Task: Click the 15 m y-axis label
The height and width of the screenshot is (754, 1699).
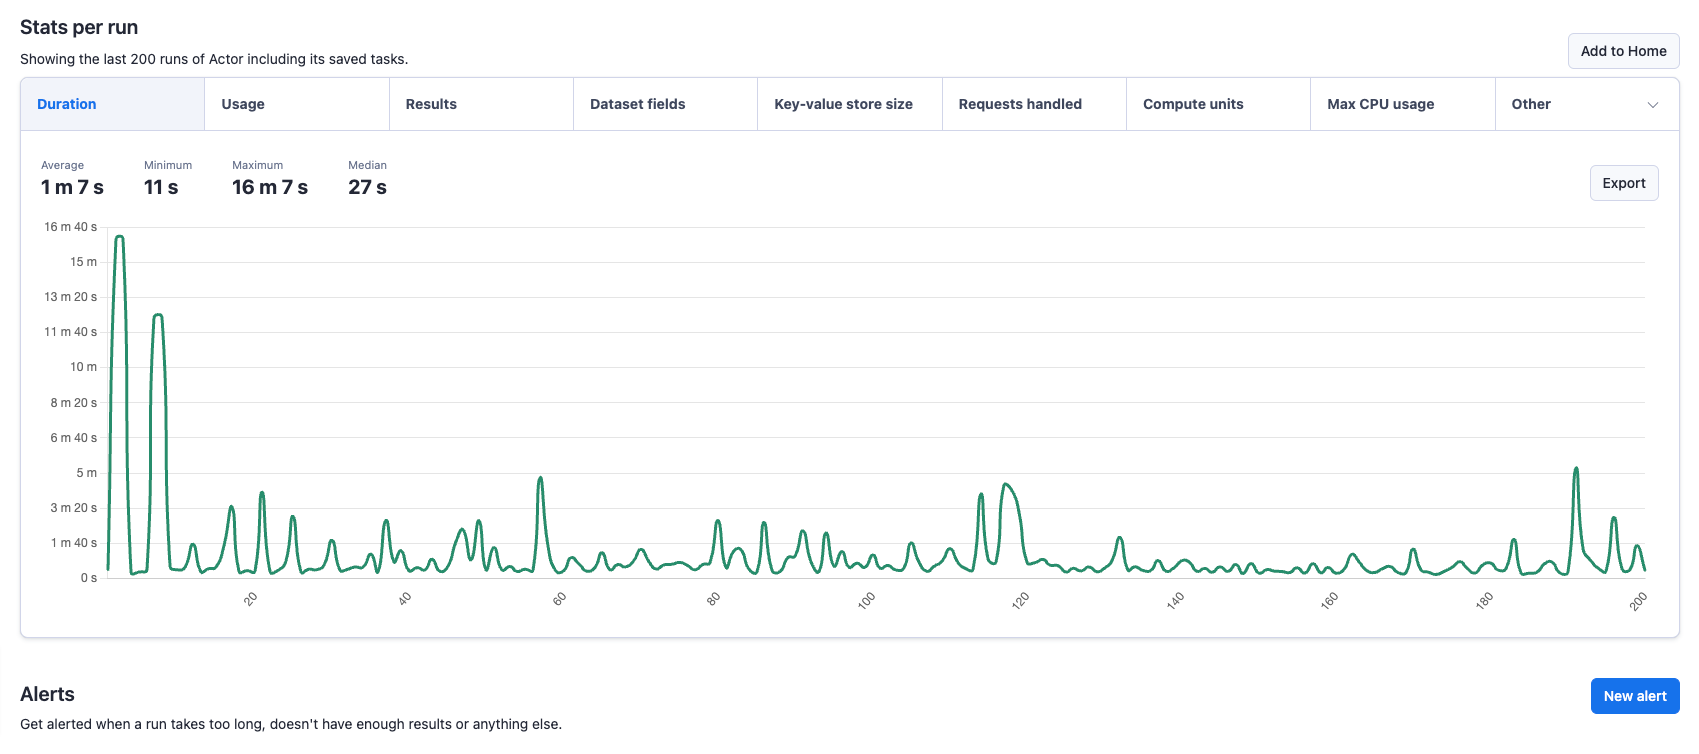Action: (x=83, y=262)
